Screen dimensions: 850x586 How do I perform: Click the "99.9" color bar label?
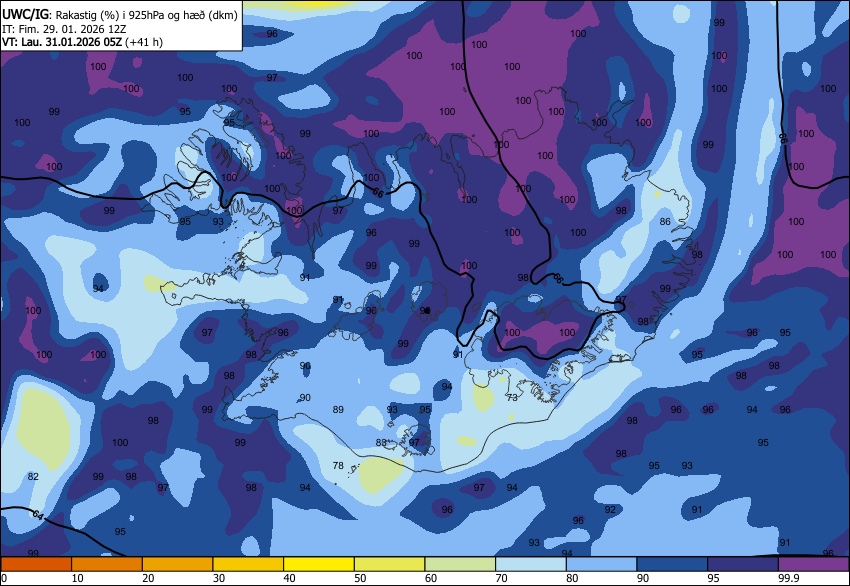coord(789,578)
